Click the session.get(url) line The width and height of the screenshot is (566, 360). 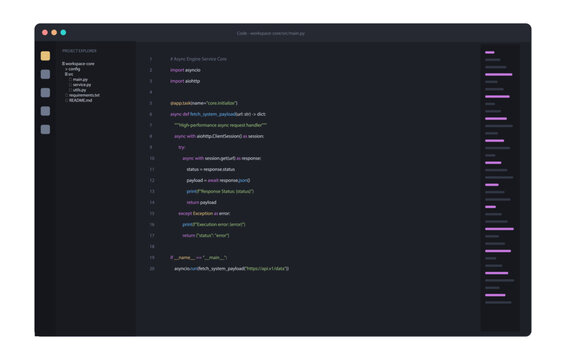point(222,158)
